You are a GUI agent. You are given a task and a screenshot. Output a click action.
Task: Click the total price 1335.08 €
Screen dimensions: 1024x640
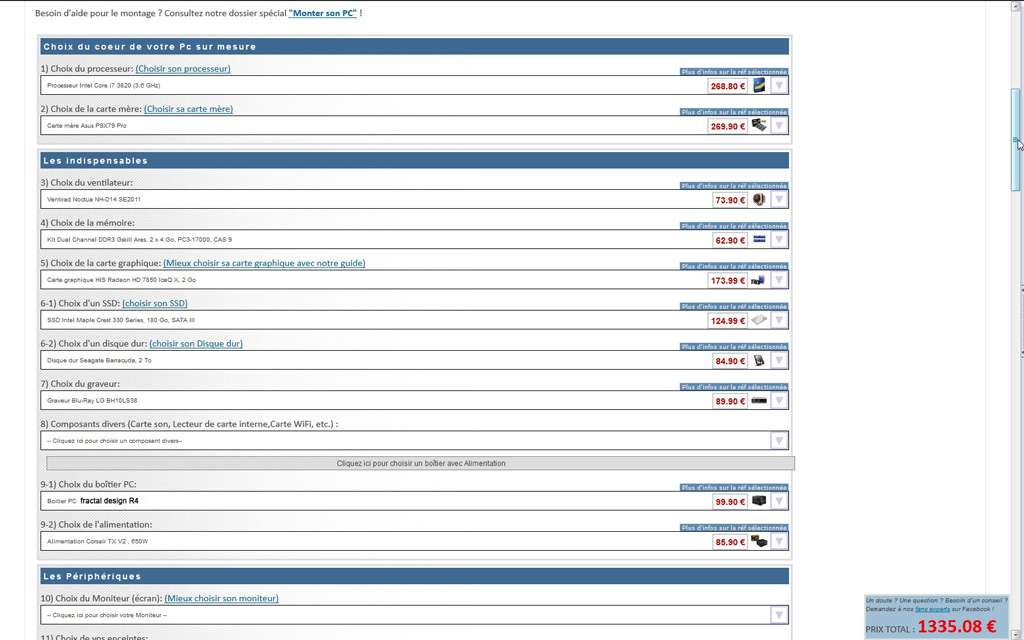(957, 627)
